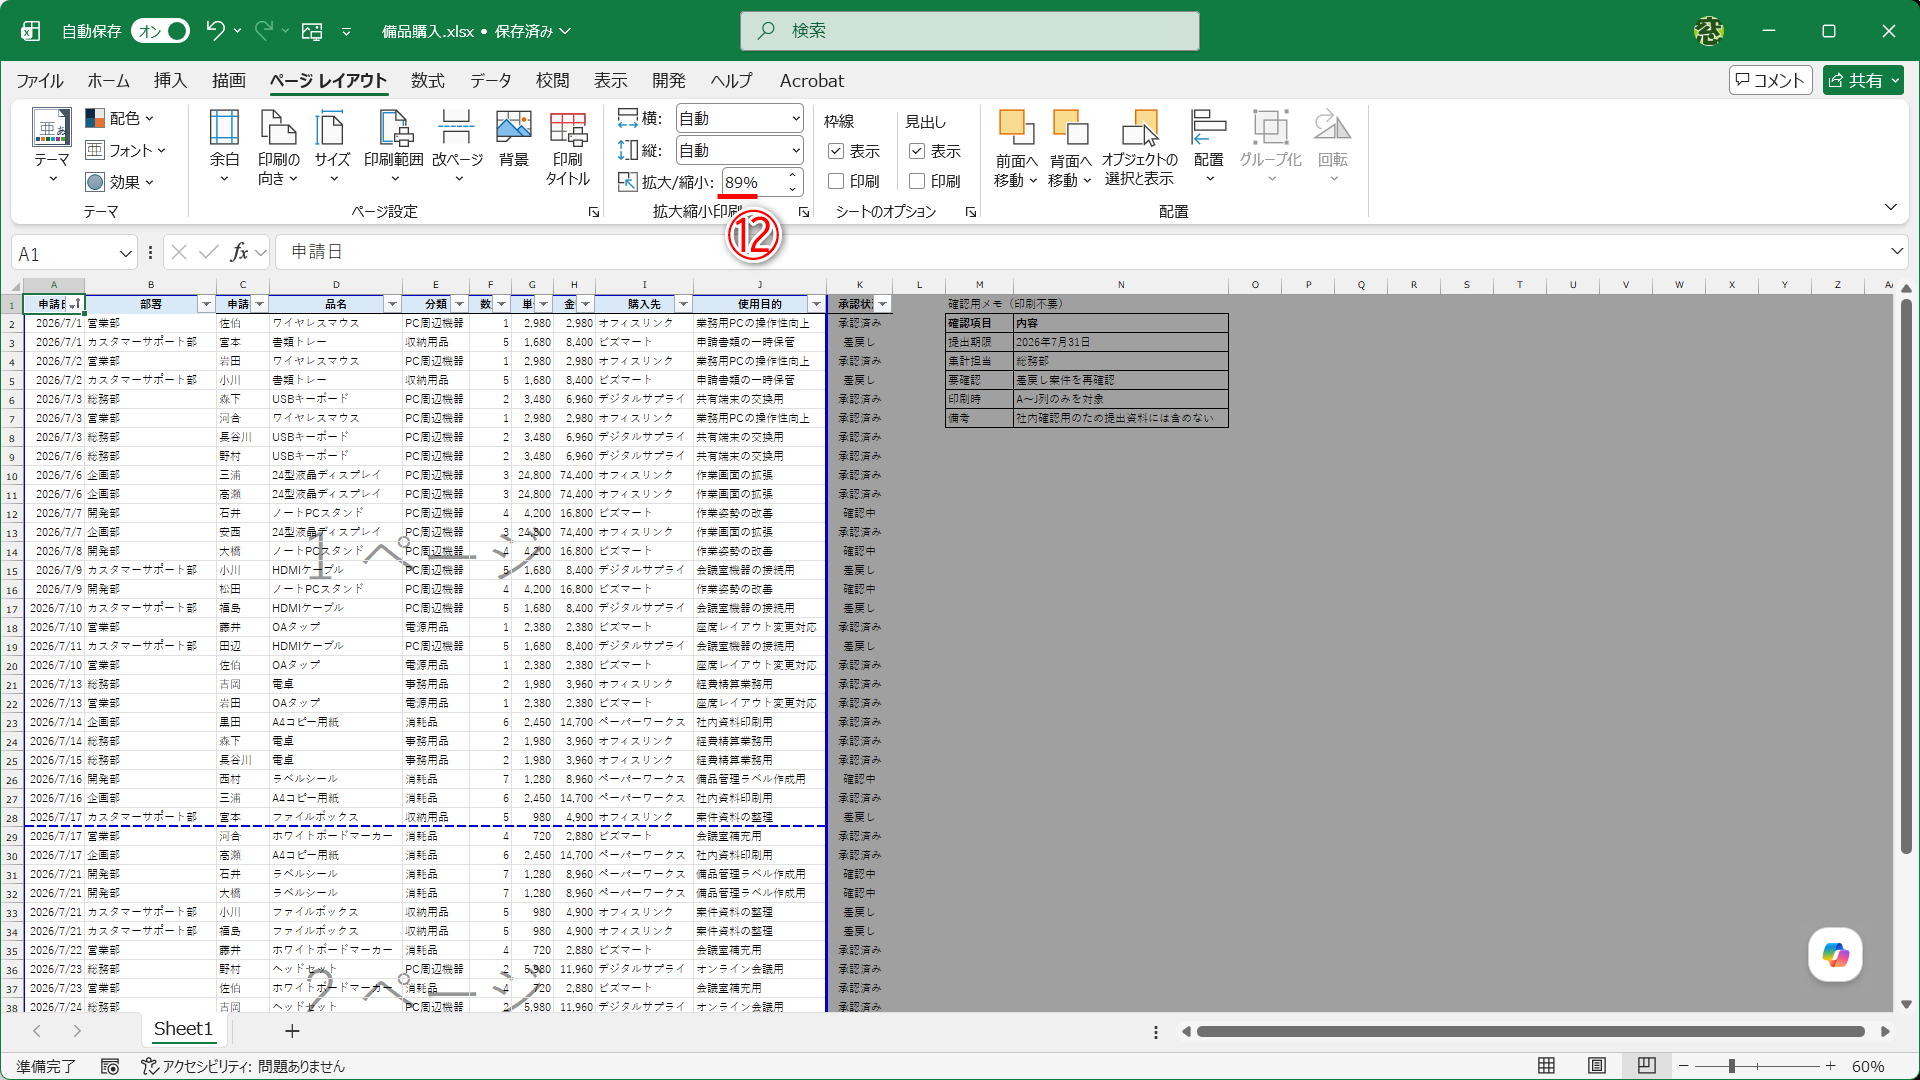Image resolution: width=1920 pixels, height=1080 pixels.
Task: Click the コメント button
Action: [x=1770, y=80]
